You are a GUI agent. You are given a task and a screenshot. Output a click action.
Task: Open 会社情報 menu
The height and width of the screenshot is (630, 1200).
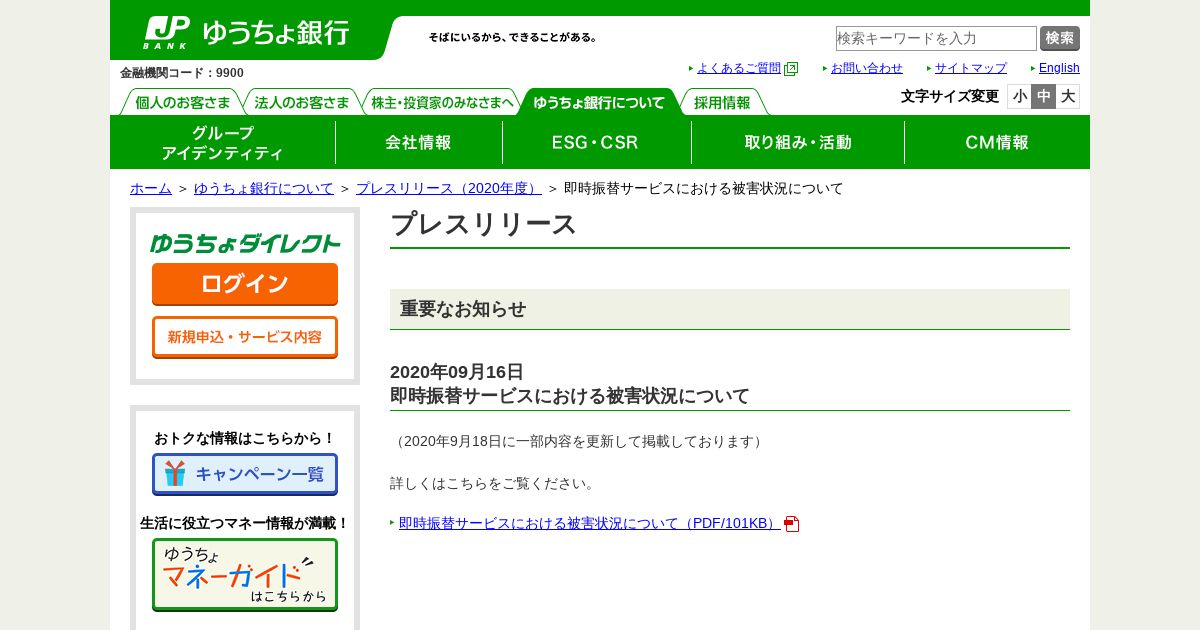click(x=419, y=143)
